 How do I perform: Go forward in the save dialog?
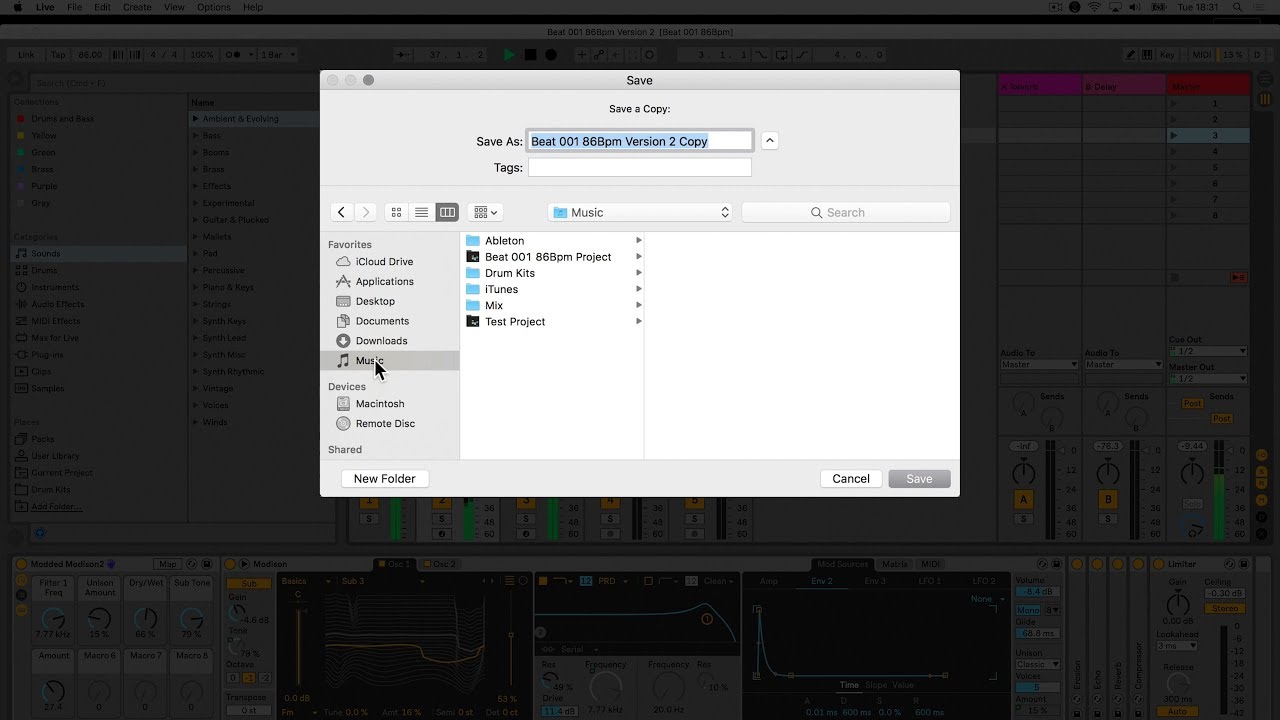tap(365, 212)
